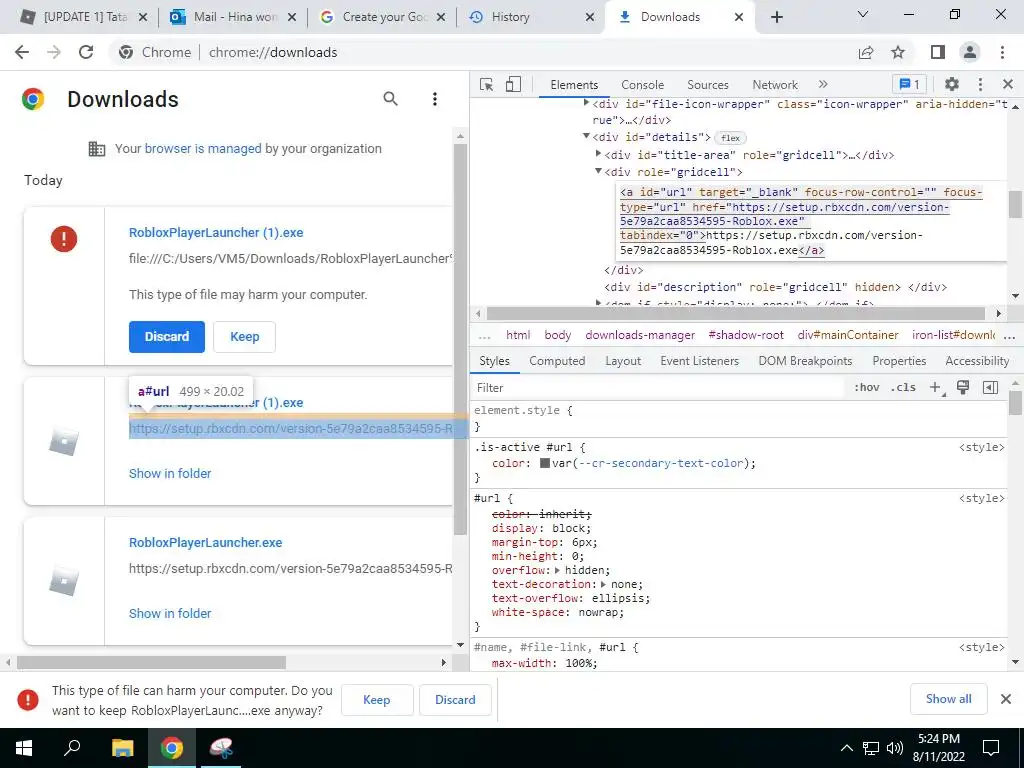Viewport: 1024px width, 768px height.
Task: Open the Computed styles tab
Action: pyautogui.click(x=557, y=361)
